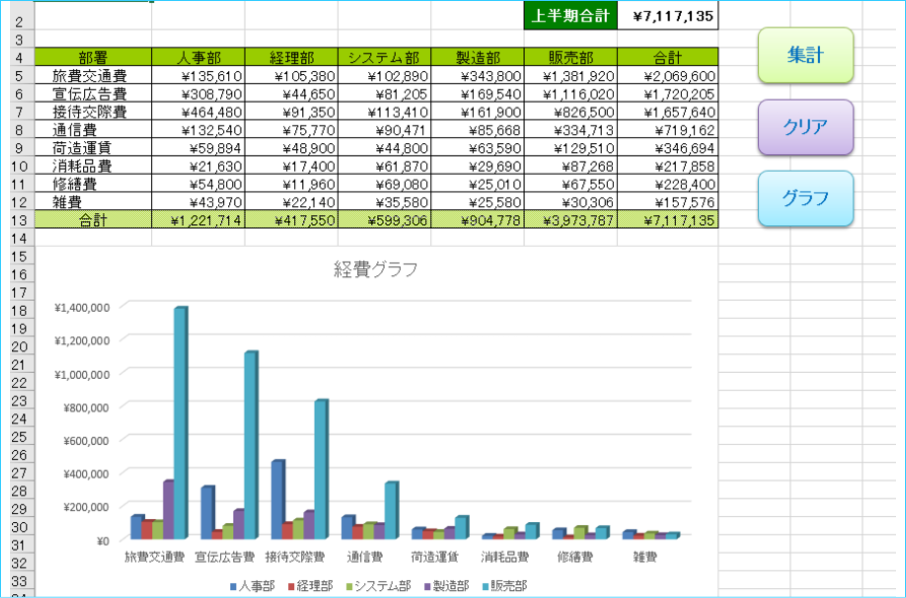Click the 集計 button
Screen dimensions: 906x598
805,55
